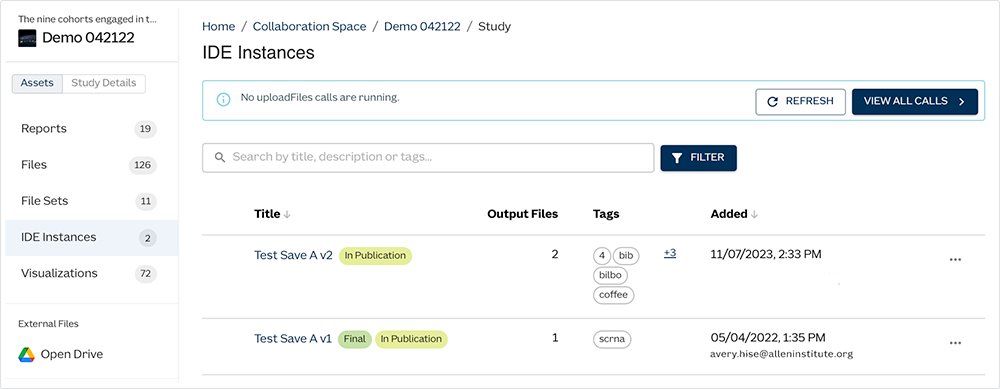Open Test Save A v1 instance
Viewport: 1000px width, 389px height.
pyautogui.click(x=293, y=339)
